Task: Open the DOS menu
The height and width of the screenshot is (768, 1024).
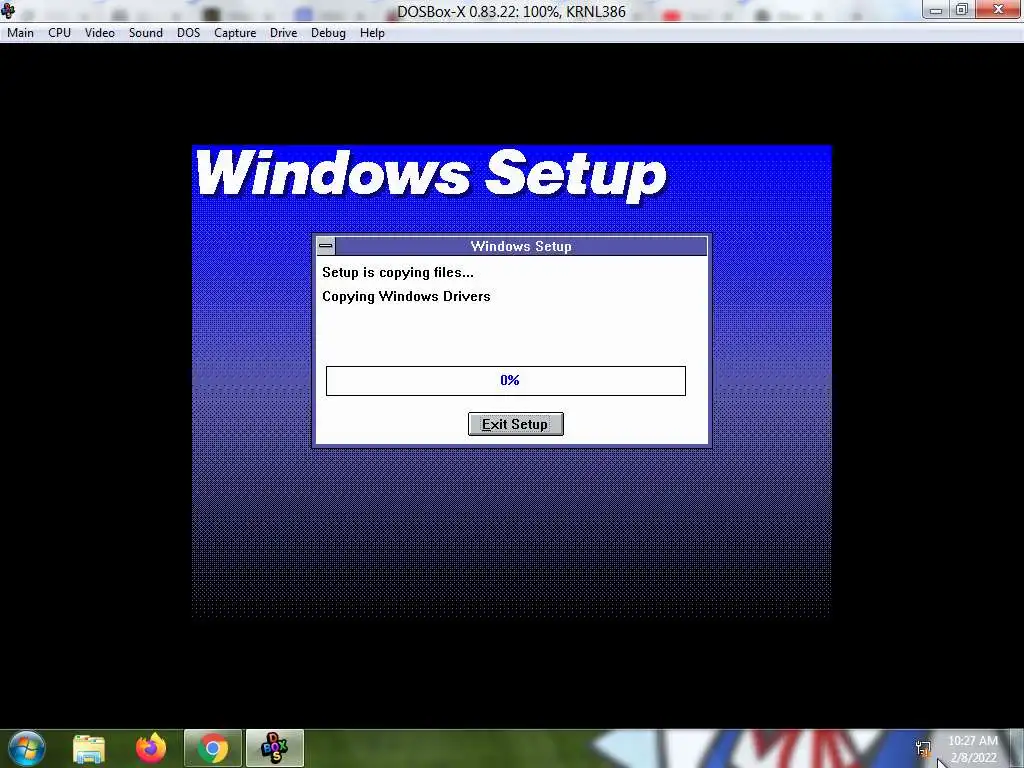Action: [188, 33]
